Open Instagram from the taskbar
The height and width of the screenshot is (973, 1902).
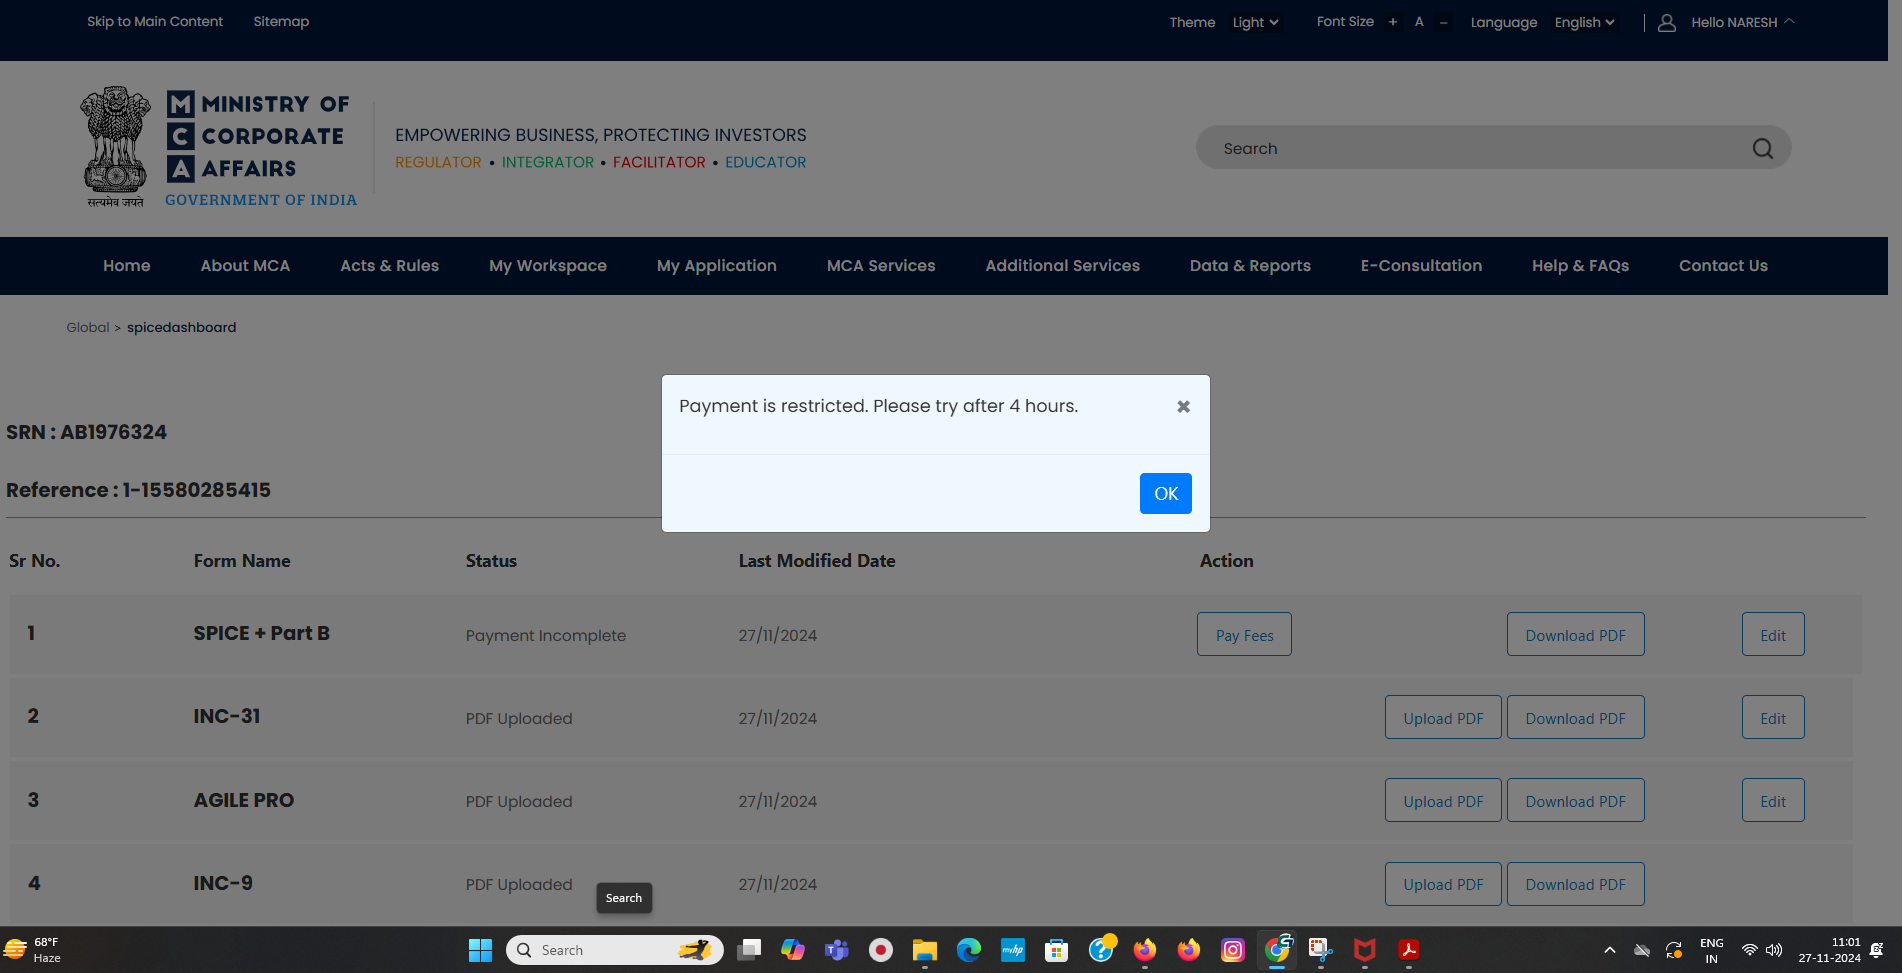coord(1232,950)
